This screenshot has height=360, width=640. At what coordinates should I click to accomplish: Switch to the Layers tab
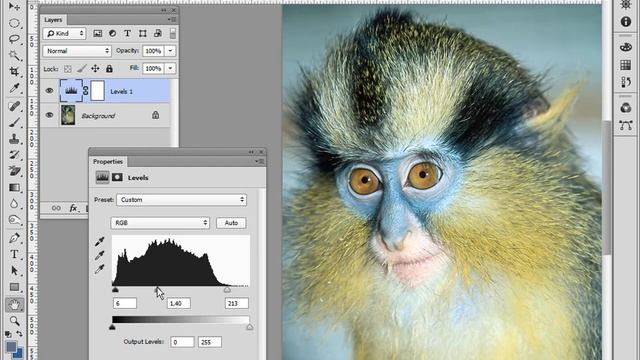click(53, 20)
